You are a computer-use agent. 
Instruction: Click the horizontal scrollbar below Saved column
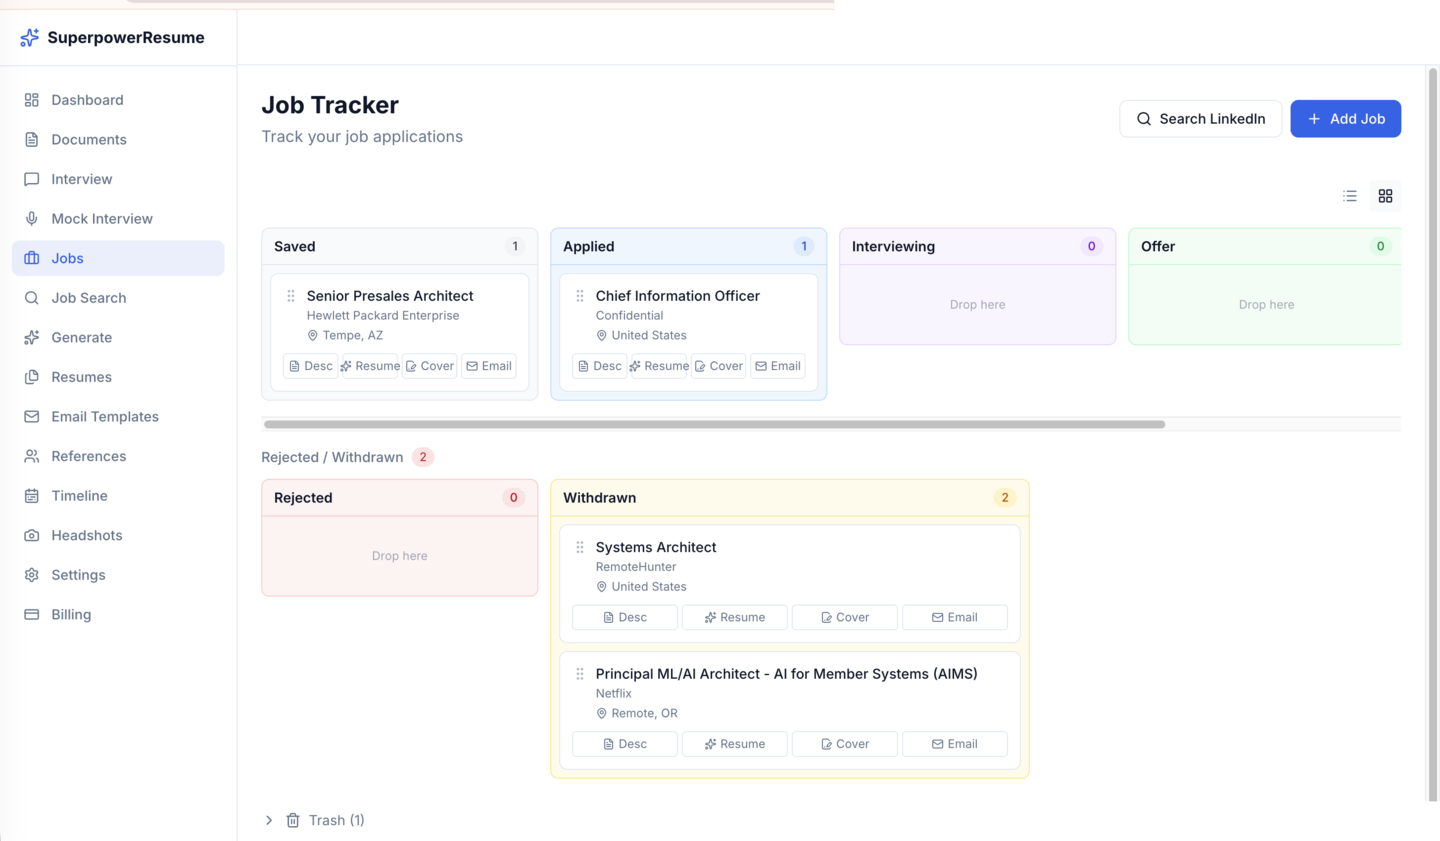[712, 424]
